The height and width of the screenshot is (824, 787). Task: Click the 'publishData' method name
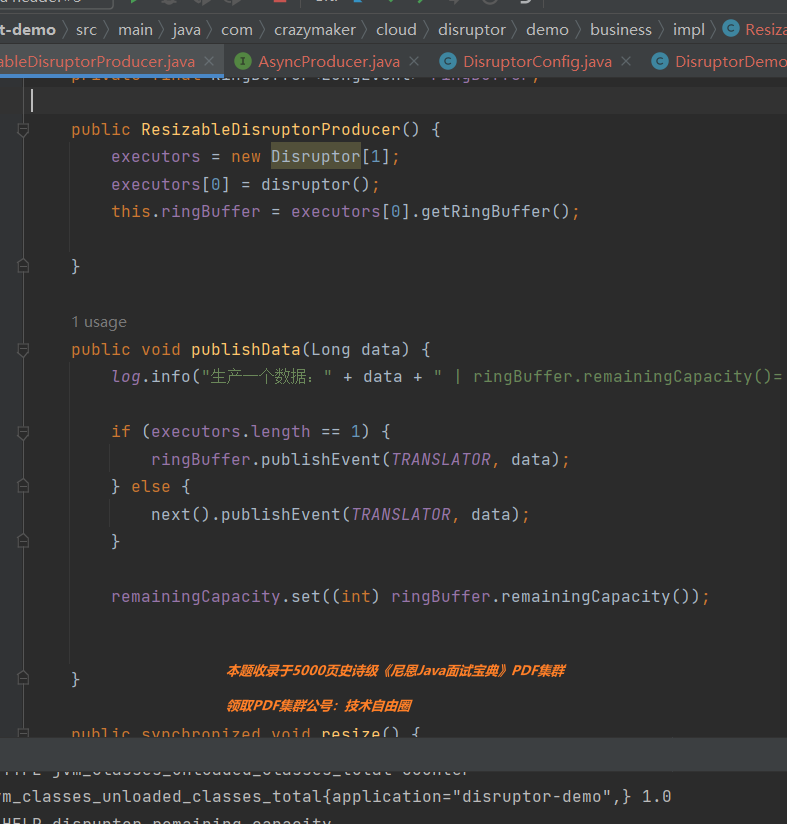(245, 349)
